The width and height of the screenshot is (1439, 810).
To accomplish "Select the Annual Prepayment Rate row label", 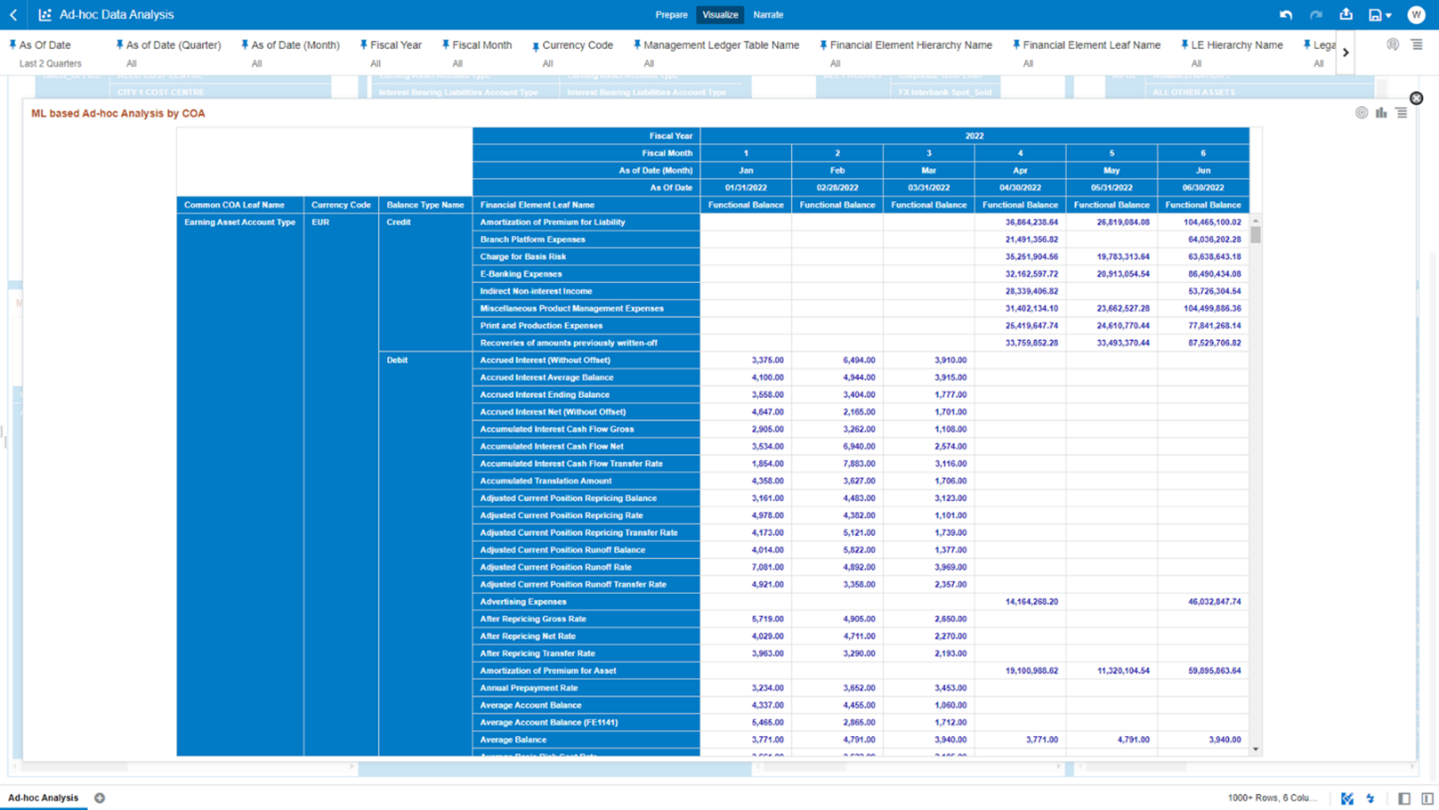I will [x=586, y=688].
